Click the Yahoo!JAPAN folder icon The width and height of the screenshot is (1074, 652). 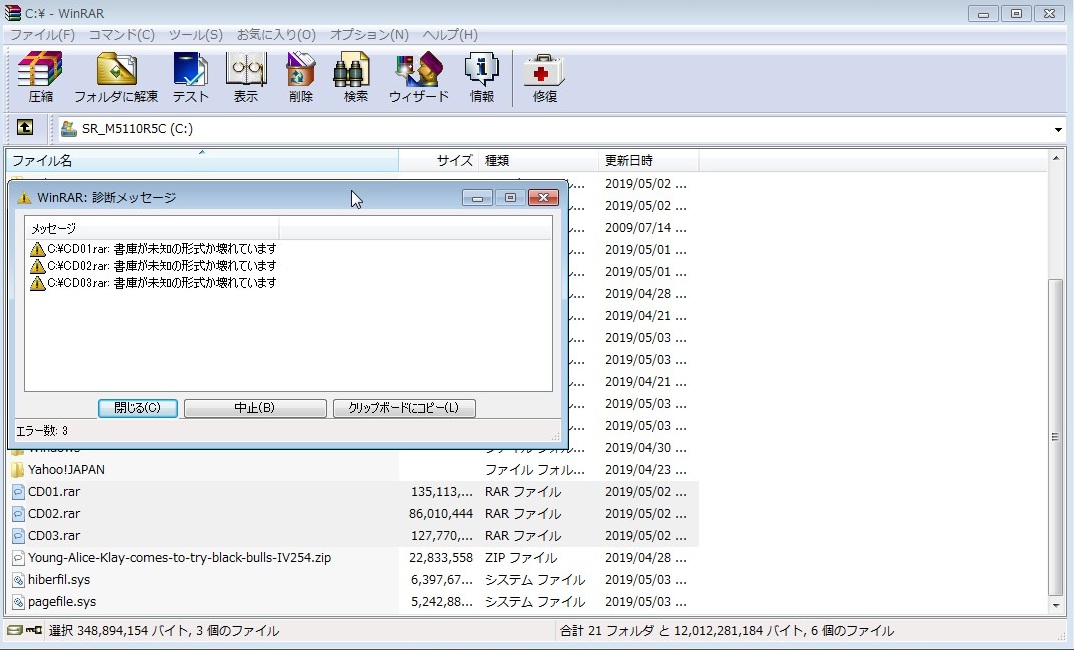[18, 470]
